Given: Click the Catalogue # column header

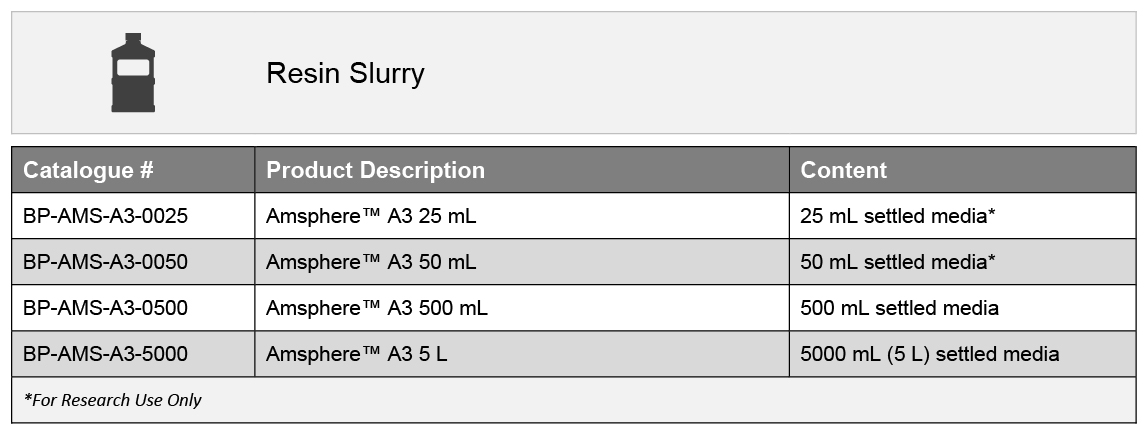Looking at the screenshot, I should point(88,170).
